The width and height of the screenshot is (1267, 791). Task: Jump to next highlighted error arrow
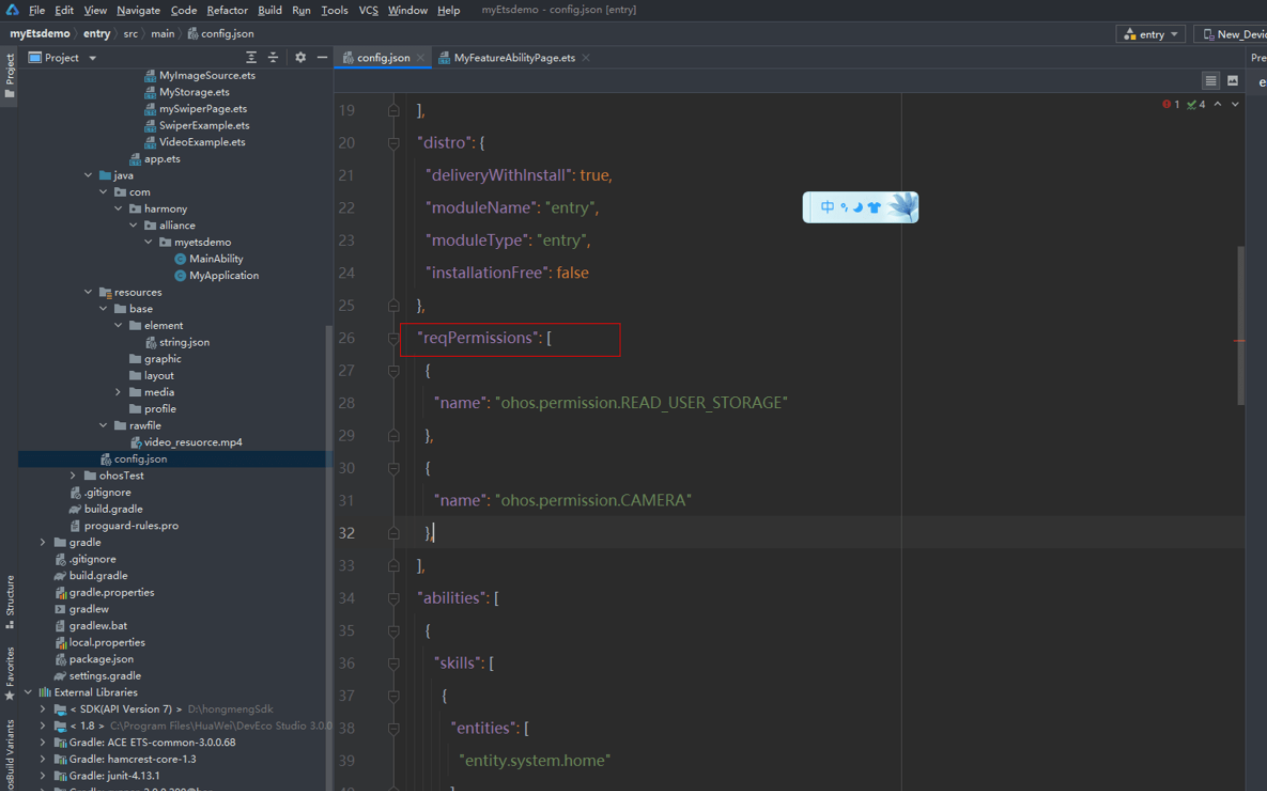pyautogui.click(x=1235, y=104)
